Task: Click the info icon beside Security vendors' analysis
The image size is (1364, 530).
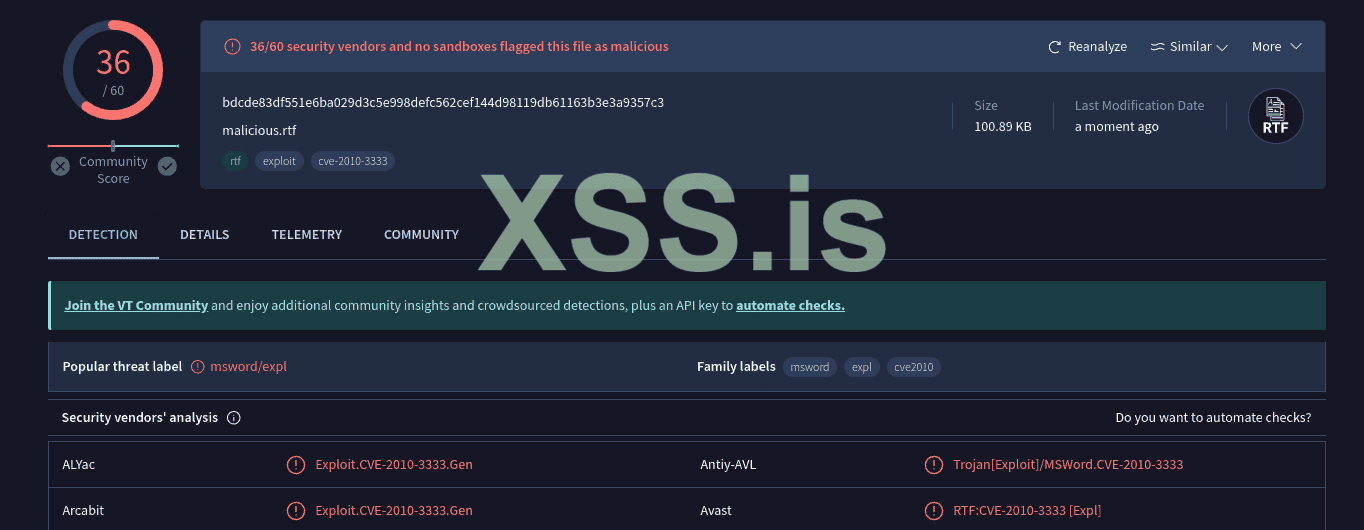Action: (234, 418)
